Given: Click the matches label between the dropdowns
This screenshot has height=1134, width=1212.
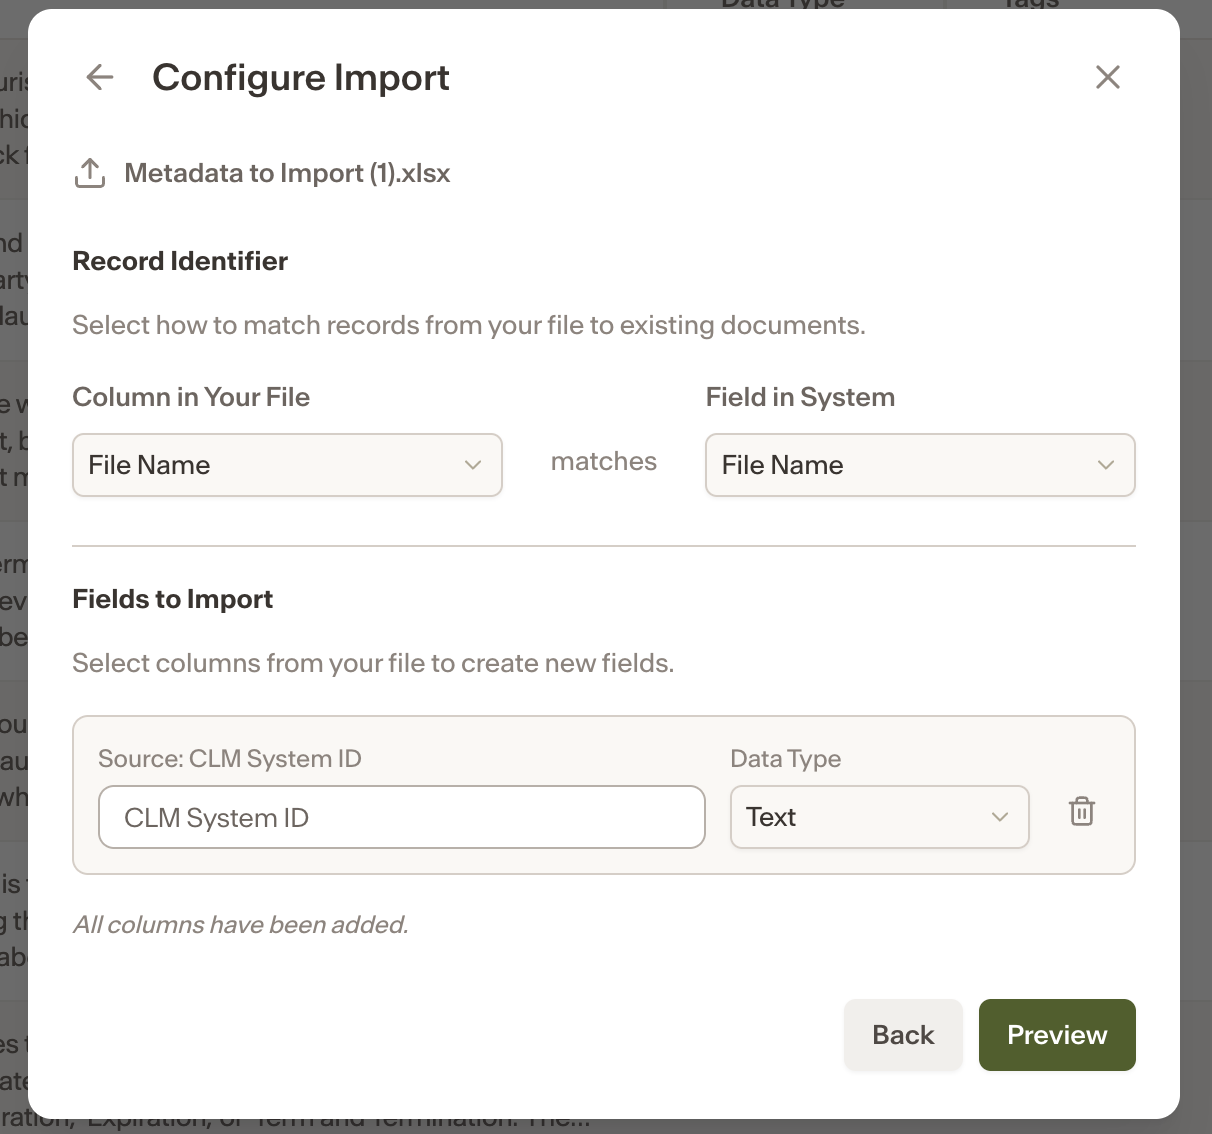Looking at the screenshot, I should 604,461.
